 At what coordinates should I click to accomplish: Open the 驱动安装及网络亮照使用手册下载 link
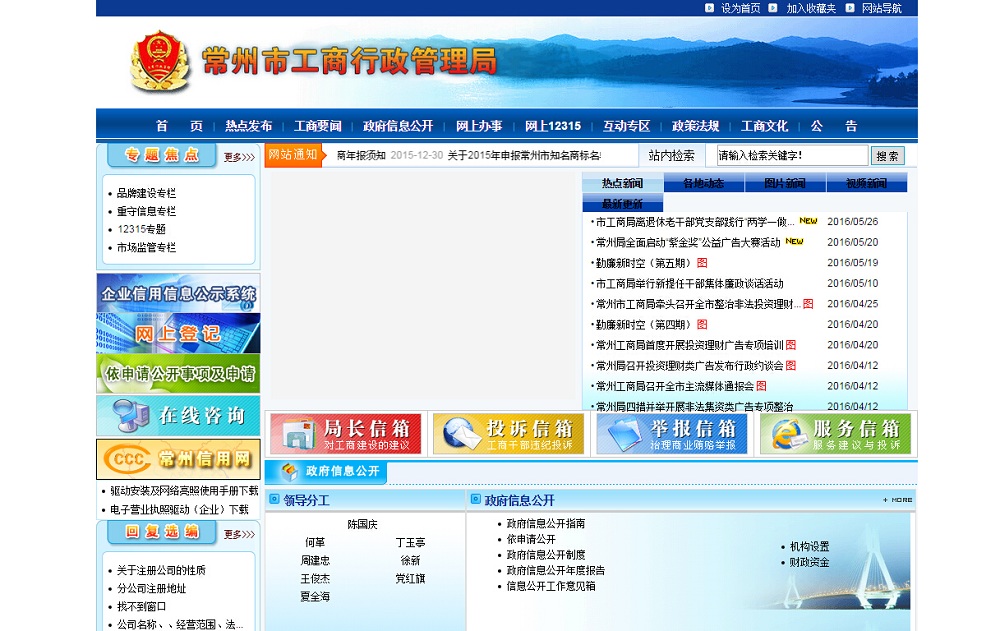tap(184, 491)
